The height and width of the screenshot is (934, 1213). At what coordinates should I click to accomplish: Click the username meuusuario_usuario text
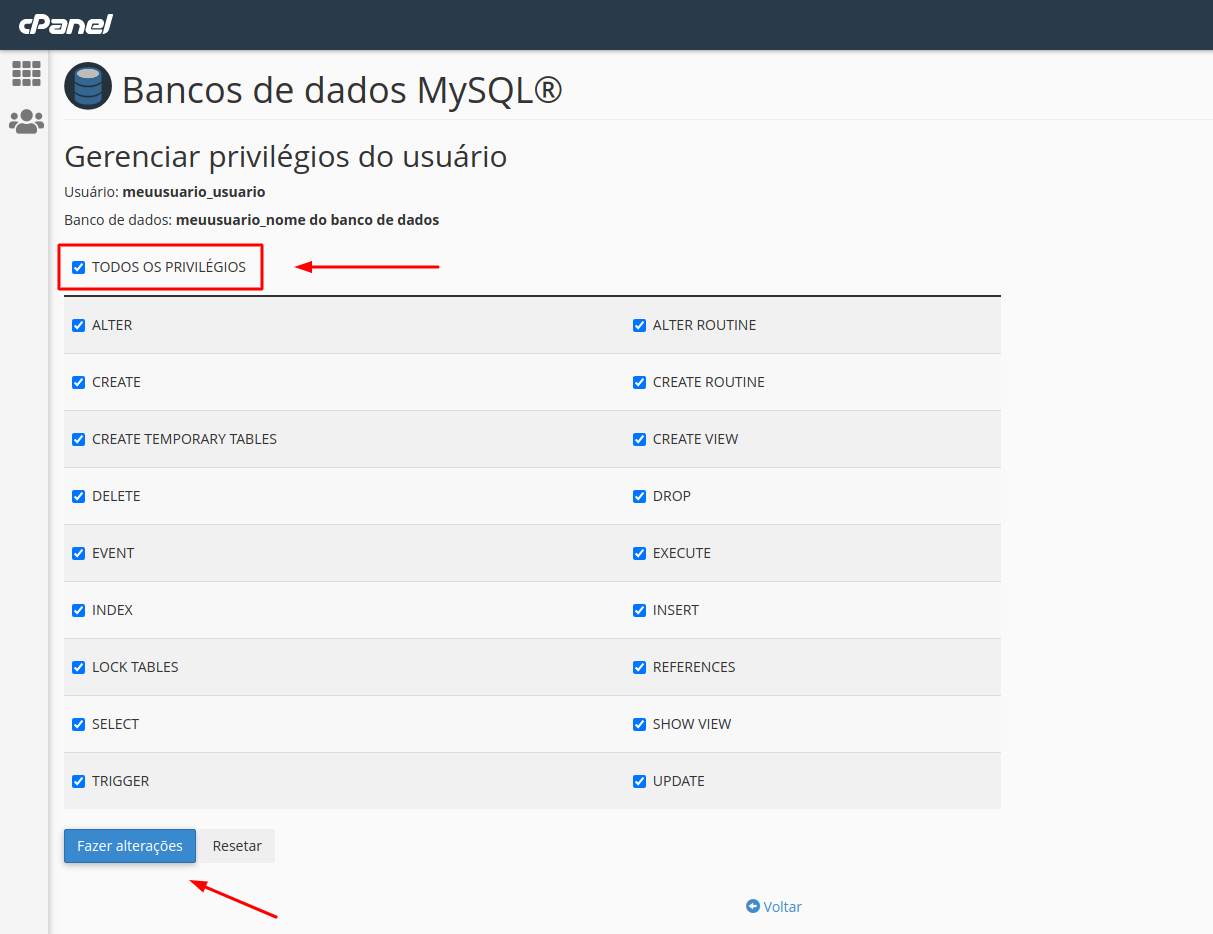[x=194, y=192]
